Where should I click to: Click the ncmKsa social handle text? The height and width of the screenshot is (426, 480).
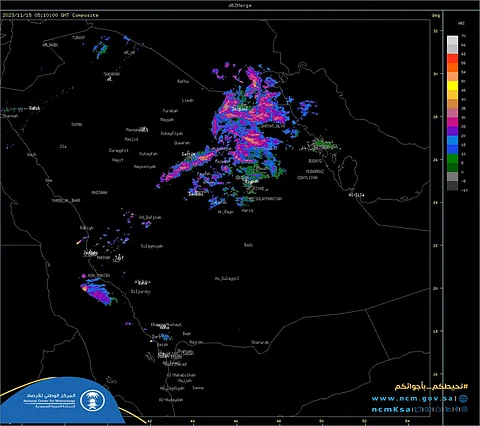[391, 410]
